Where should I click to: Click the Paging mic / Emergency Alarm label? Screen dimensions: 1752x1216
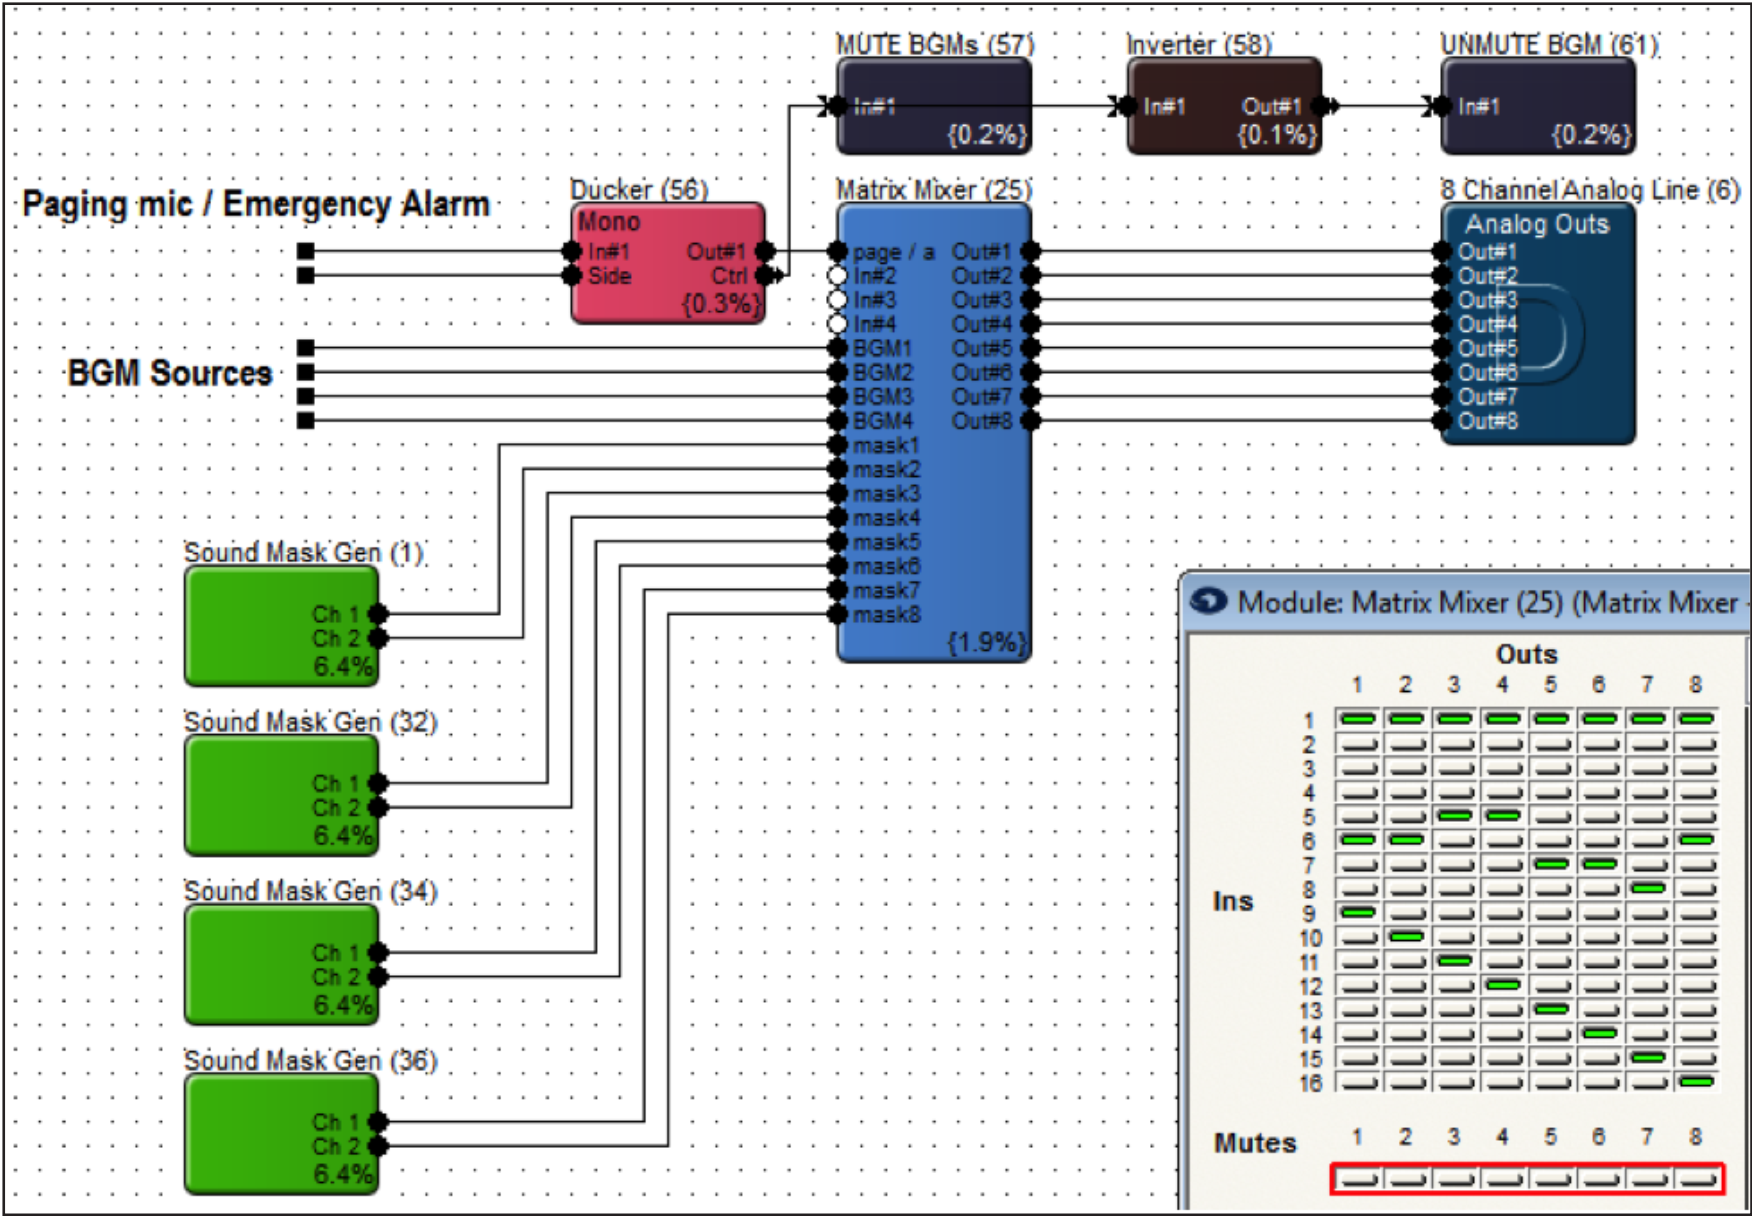click(256, 204)
